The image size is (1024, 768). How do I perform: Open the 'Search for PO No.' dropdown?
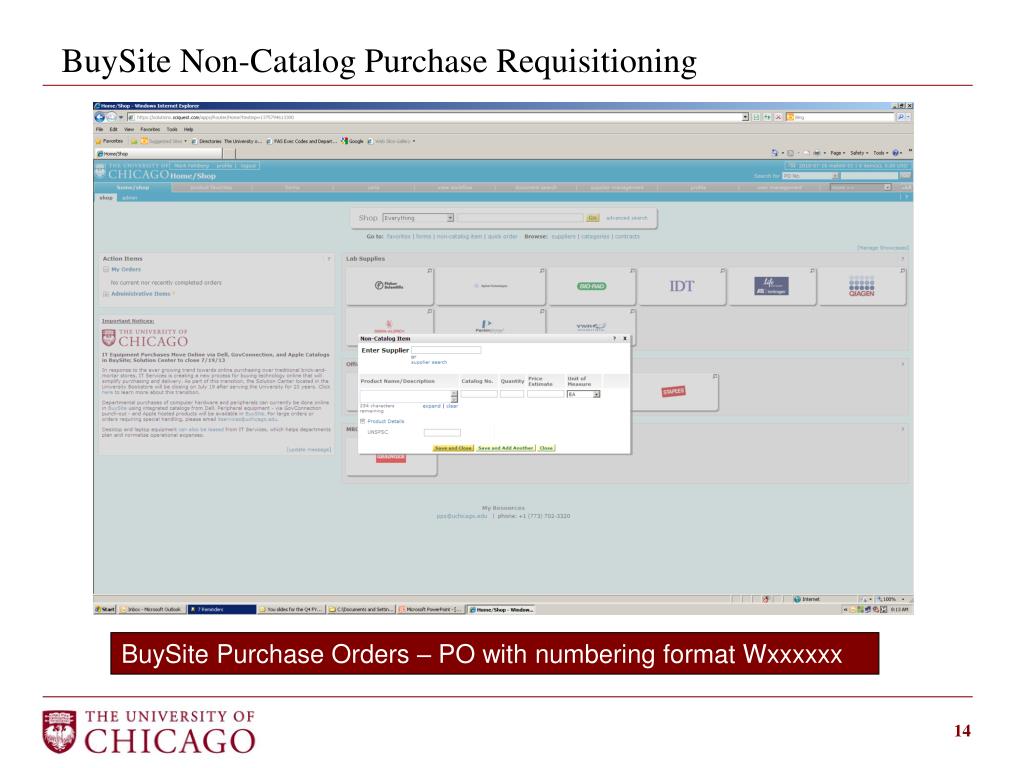pyautogui.click(x=810, y=176)
